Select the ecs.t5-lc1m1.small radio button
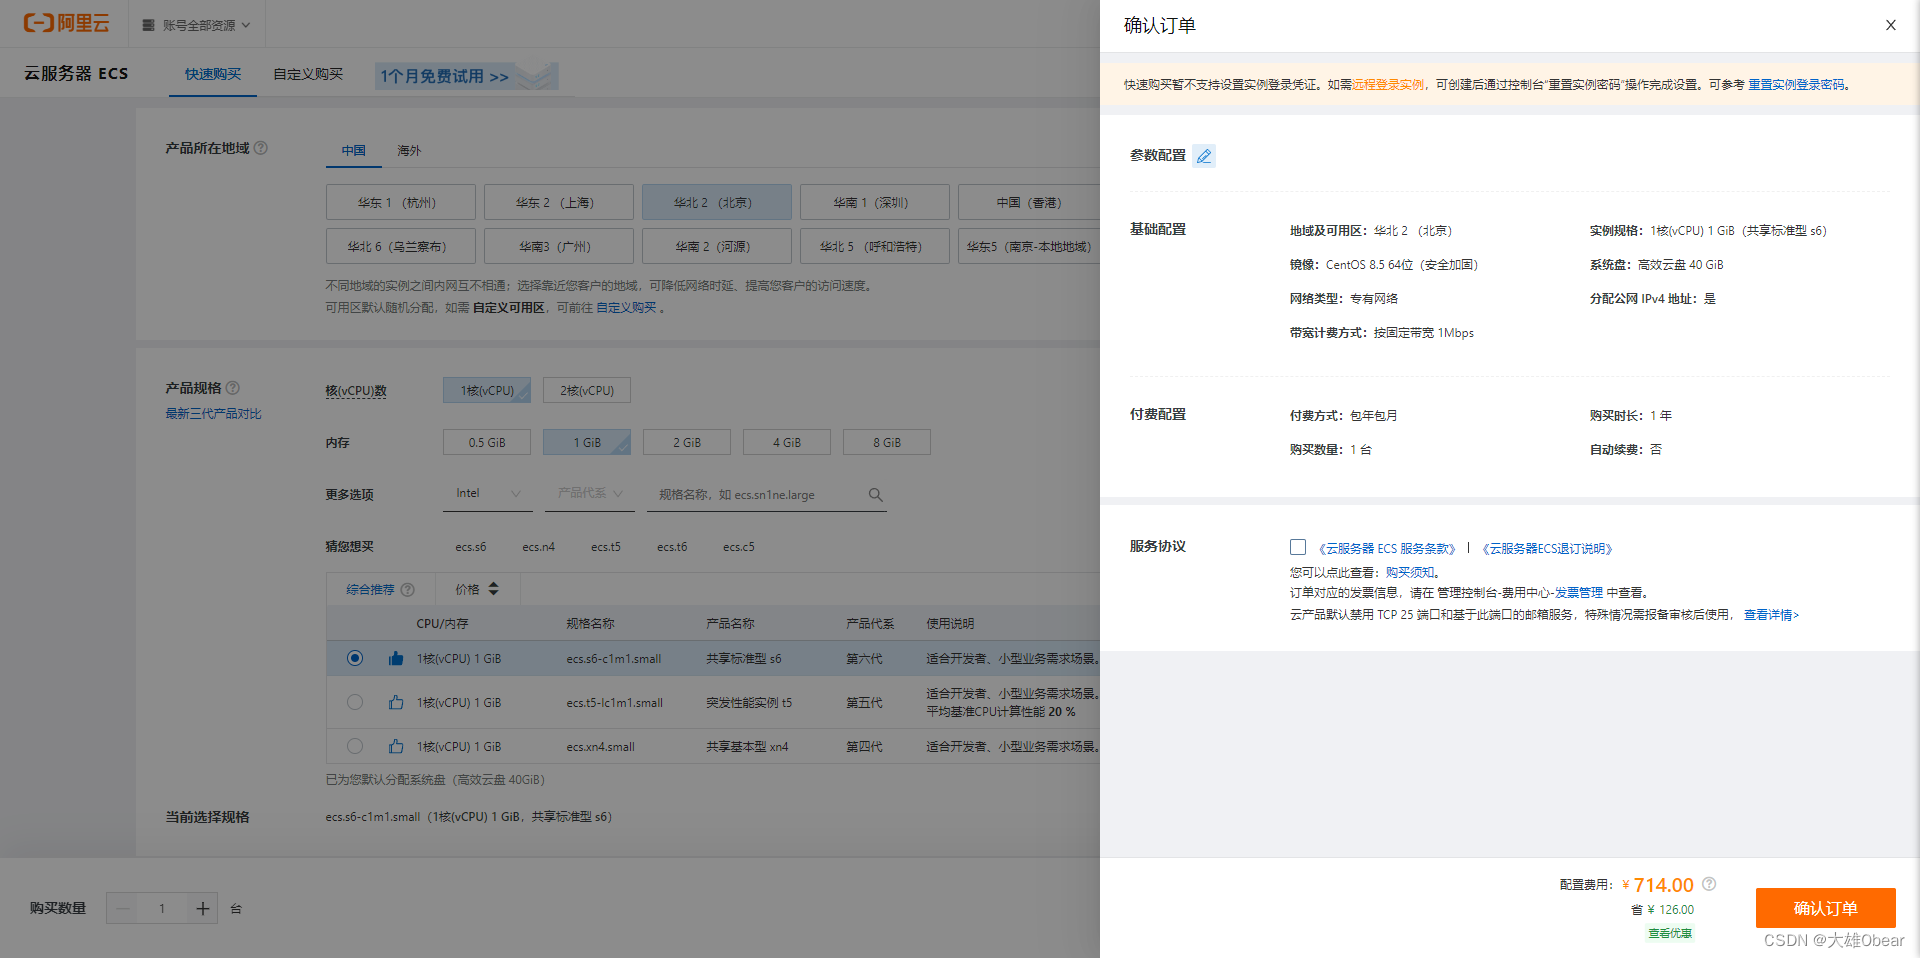Image resolution: width=1920 pixels, height=958 pixels. 355,702
